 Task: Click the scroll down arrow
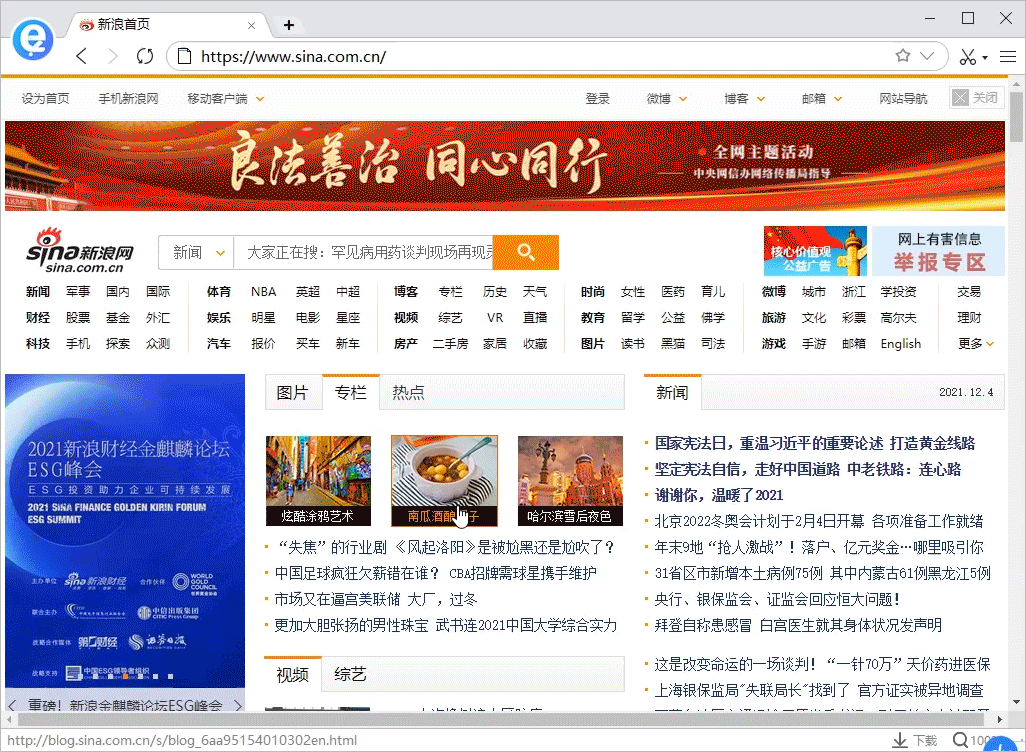pyautogui.click(x=1016, y=702)
